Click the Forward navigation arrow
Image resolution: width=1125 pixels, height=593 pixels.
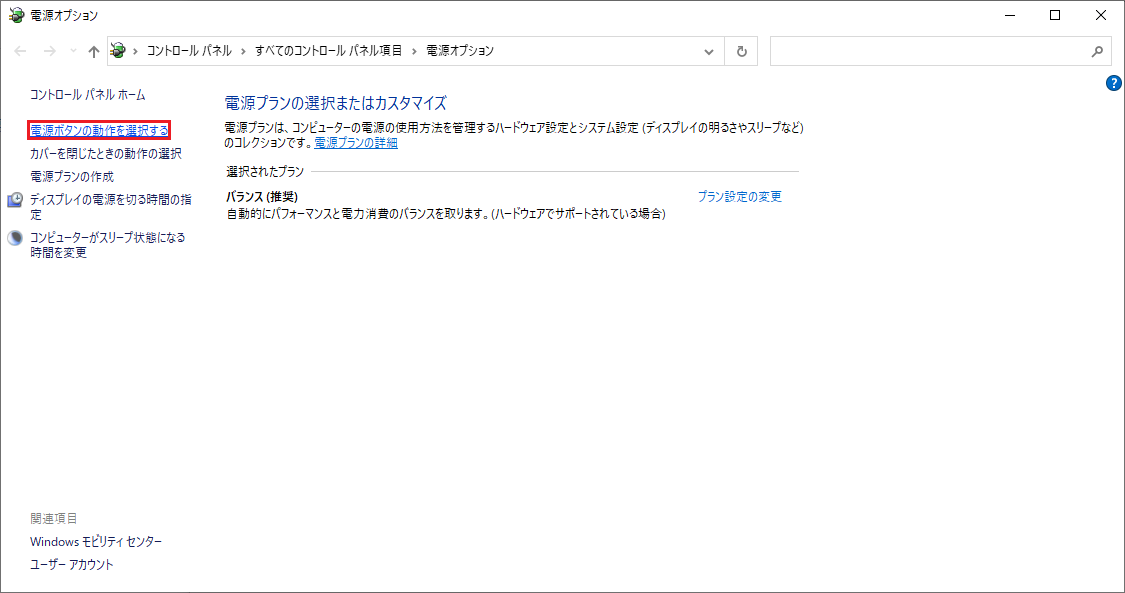click(x=49, y=51)
